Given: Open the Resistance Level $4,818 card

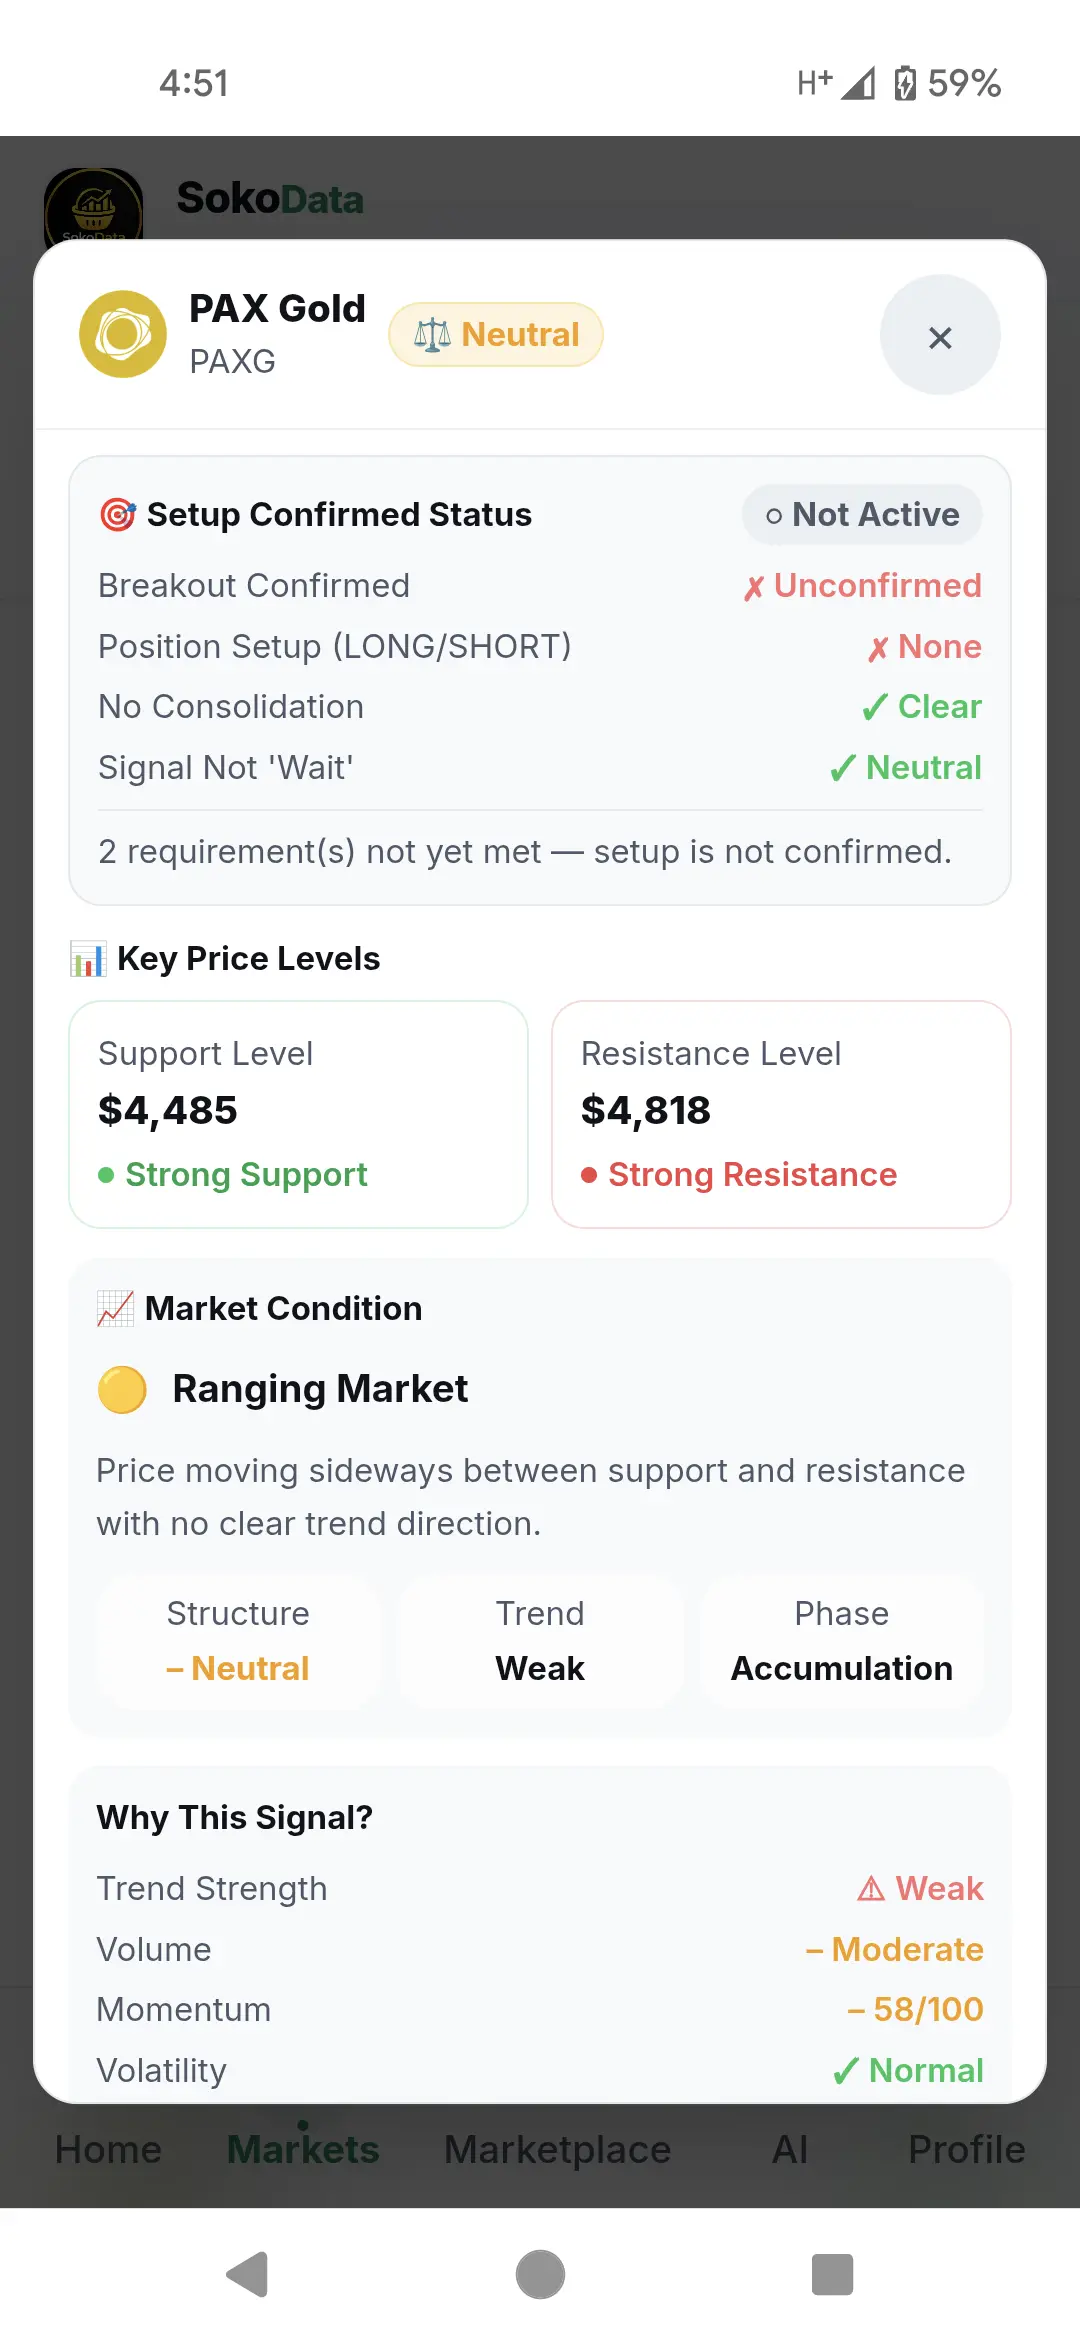Looking at the screenshot, I should click(x=781, y=1114).
